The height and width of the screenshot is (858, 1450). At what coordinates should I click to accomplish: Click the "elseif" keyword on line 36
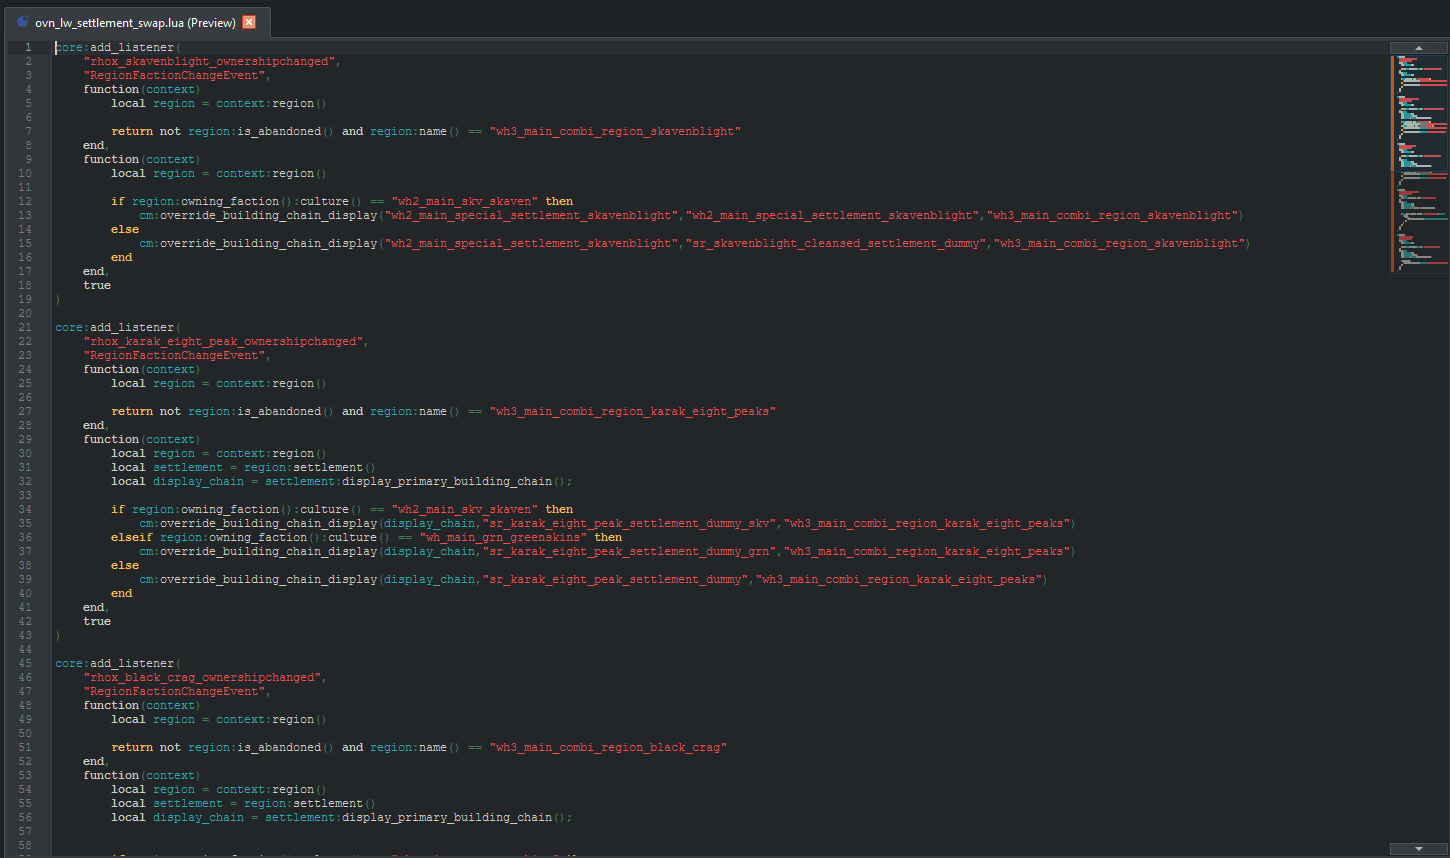tap(132, 537)
